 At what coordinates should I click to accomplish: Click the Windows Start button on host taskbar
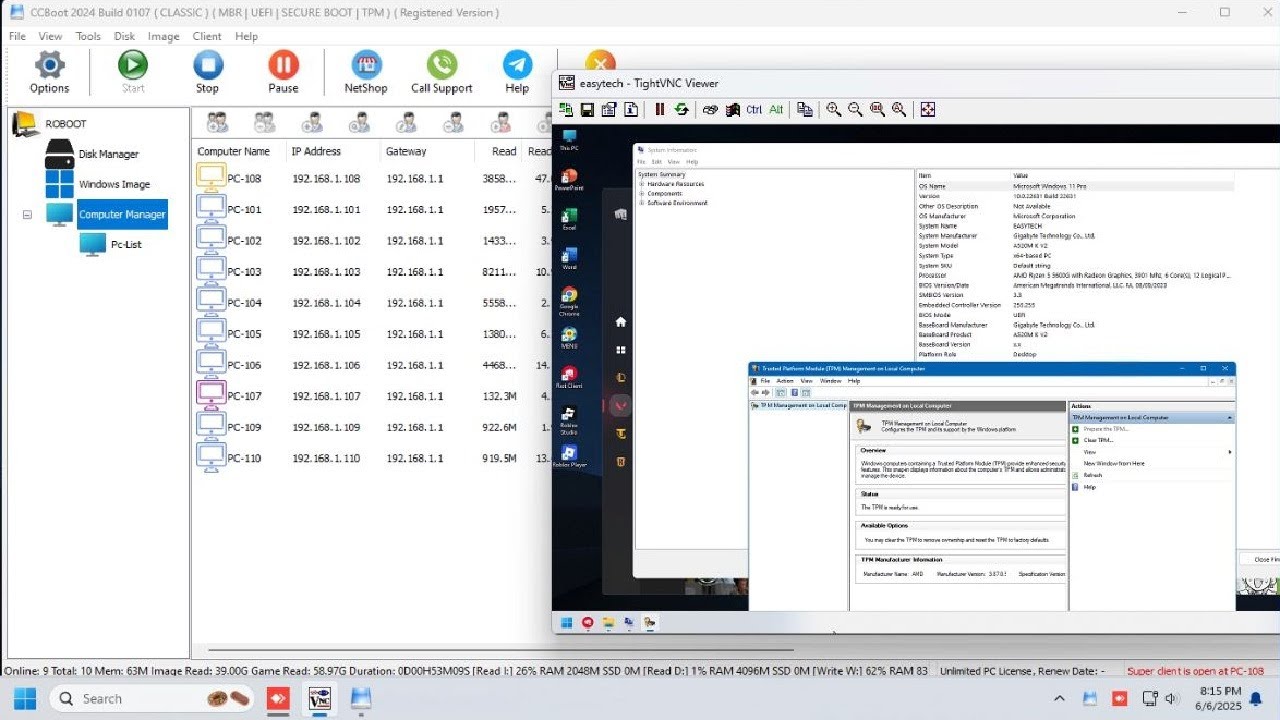pos(25,698)
